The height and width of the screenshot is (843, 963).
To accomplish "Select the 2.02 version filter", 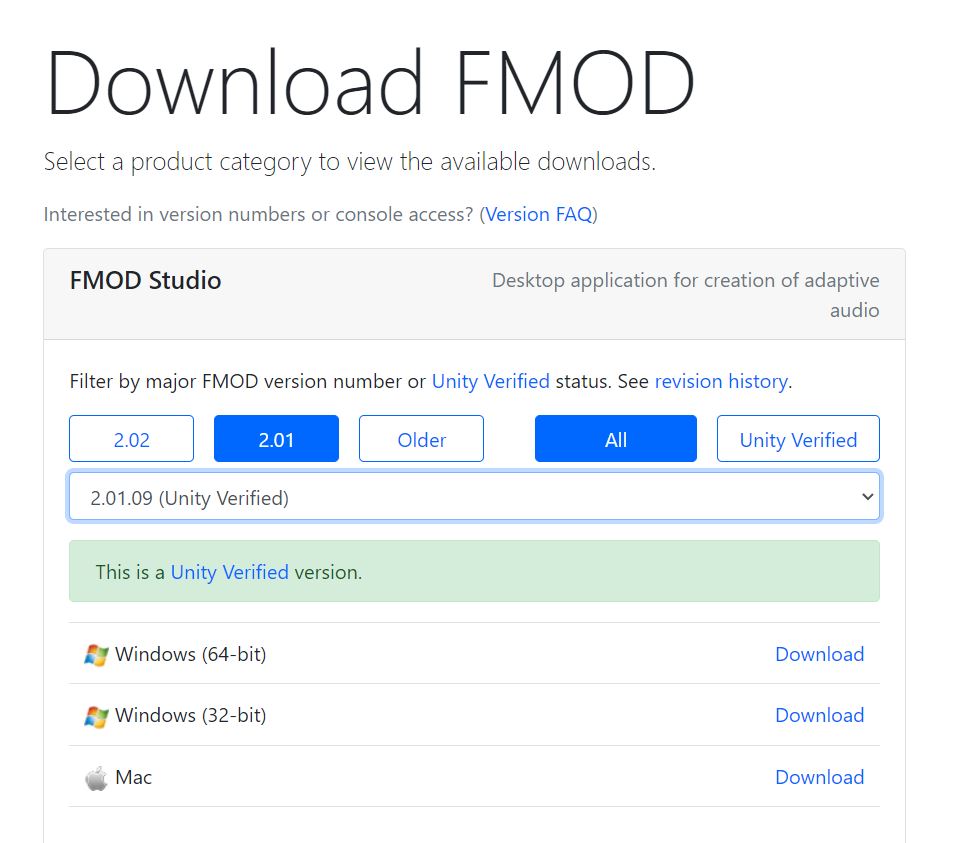I will pos(131,439).
